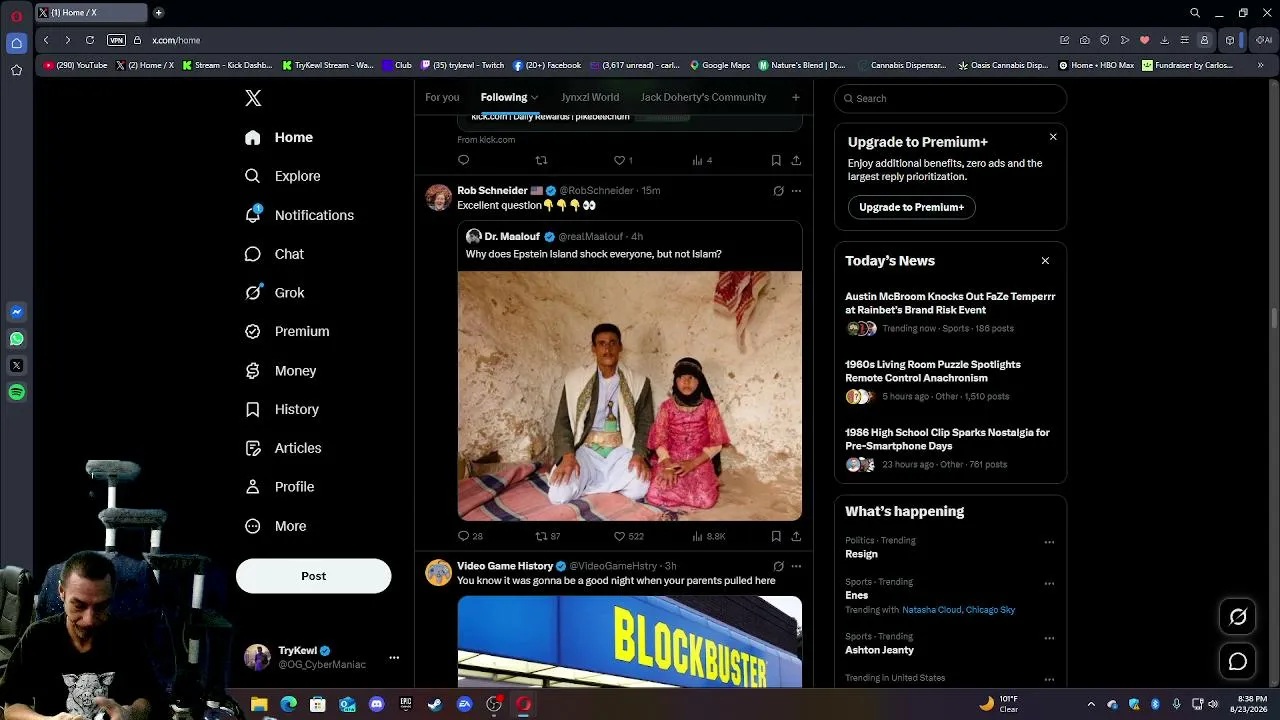This screenshot has height=720, width=1280.
Task: Open more menu on Video Game History post
Action: pyautogui.click(x=796, y=566)
